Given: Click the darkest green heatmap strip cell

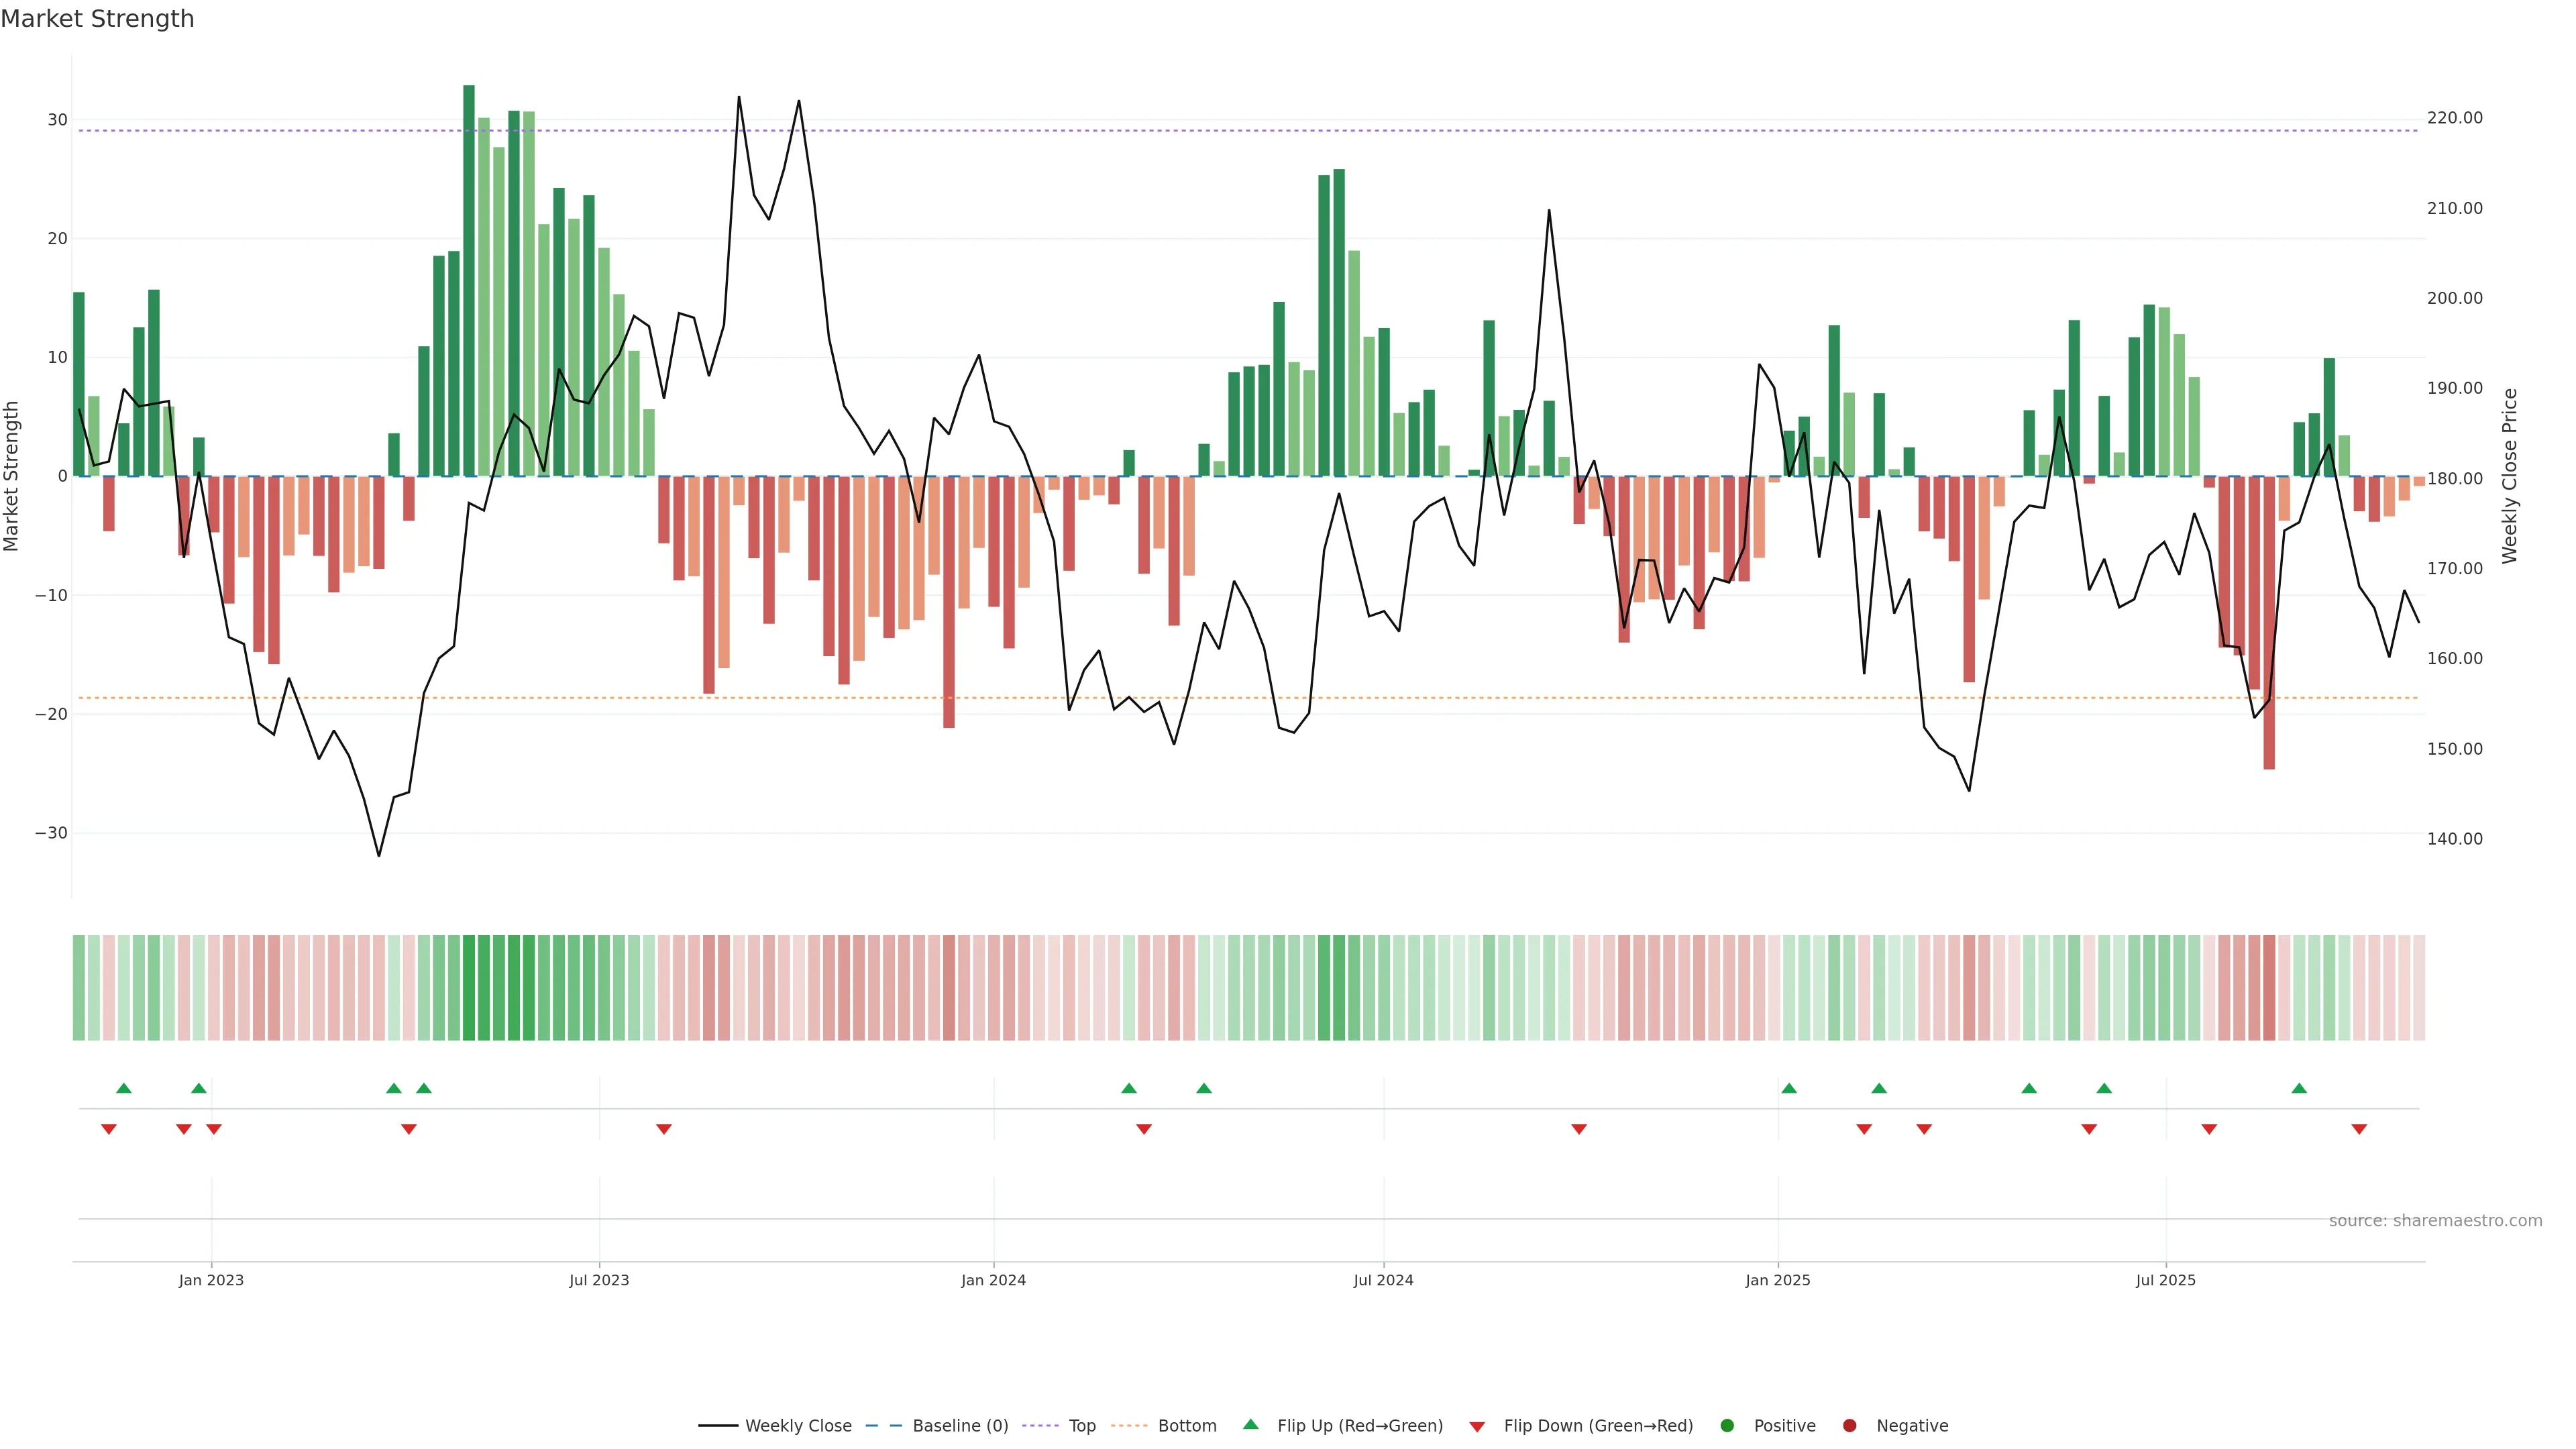Looking at the screenshot, I should [469, 988].
